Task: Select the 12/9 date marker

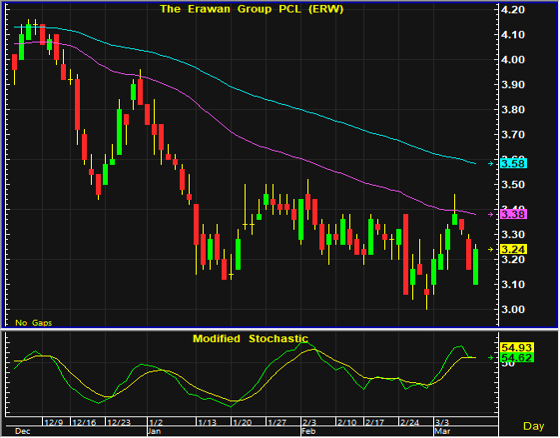Action: point(54,423)
